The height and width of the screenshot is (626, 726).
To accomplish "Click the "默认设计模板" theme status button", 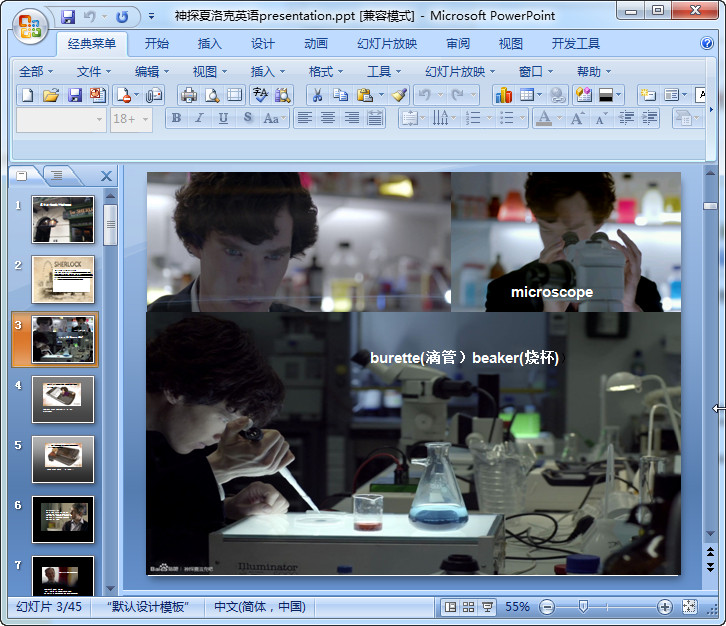I will 148,607.
